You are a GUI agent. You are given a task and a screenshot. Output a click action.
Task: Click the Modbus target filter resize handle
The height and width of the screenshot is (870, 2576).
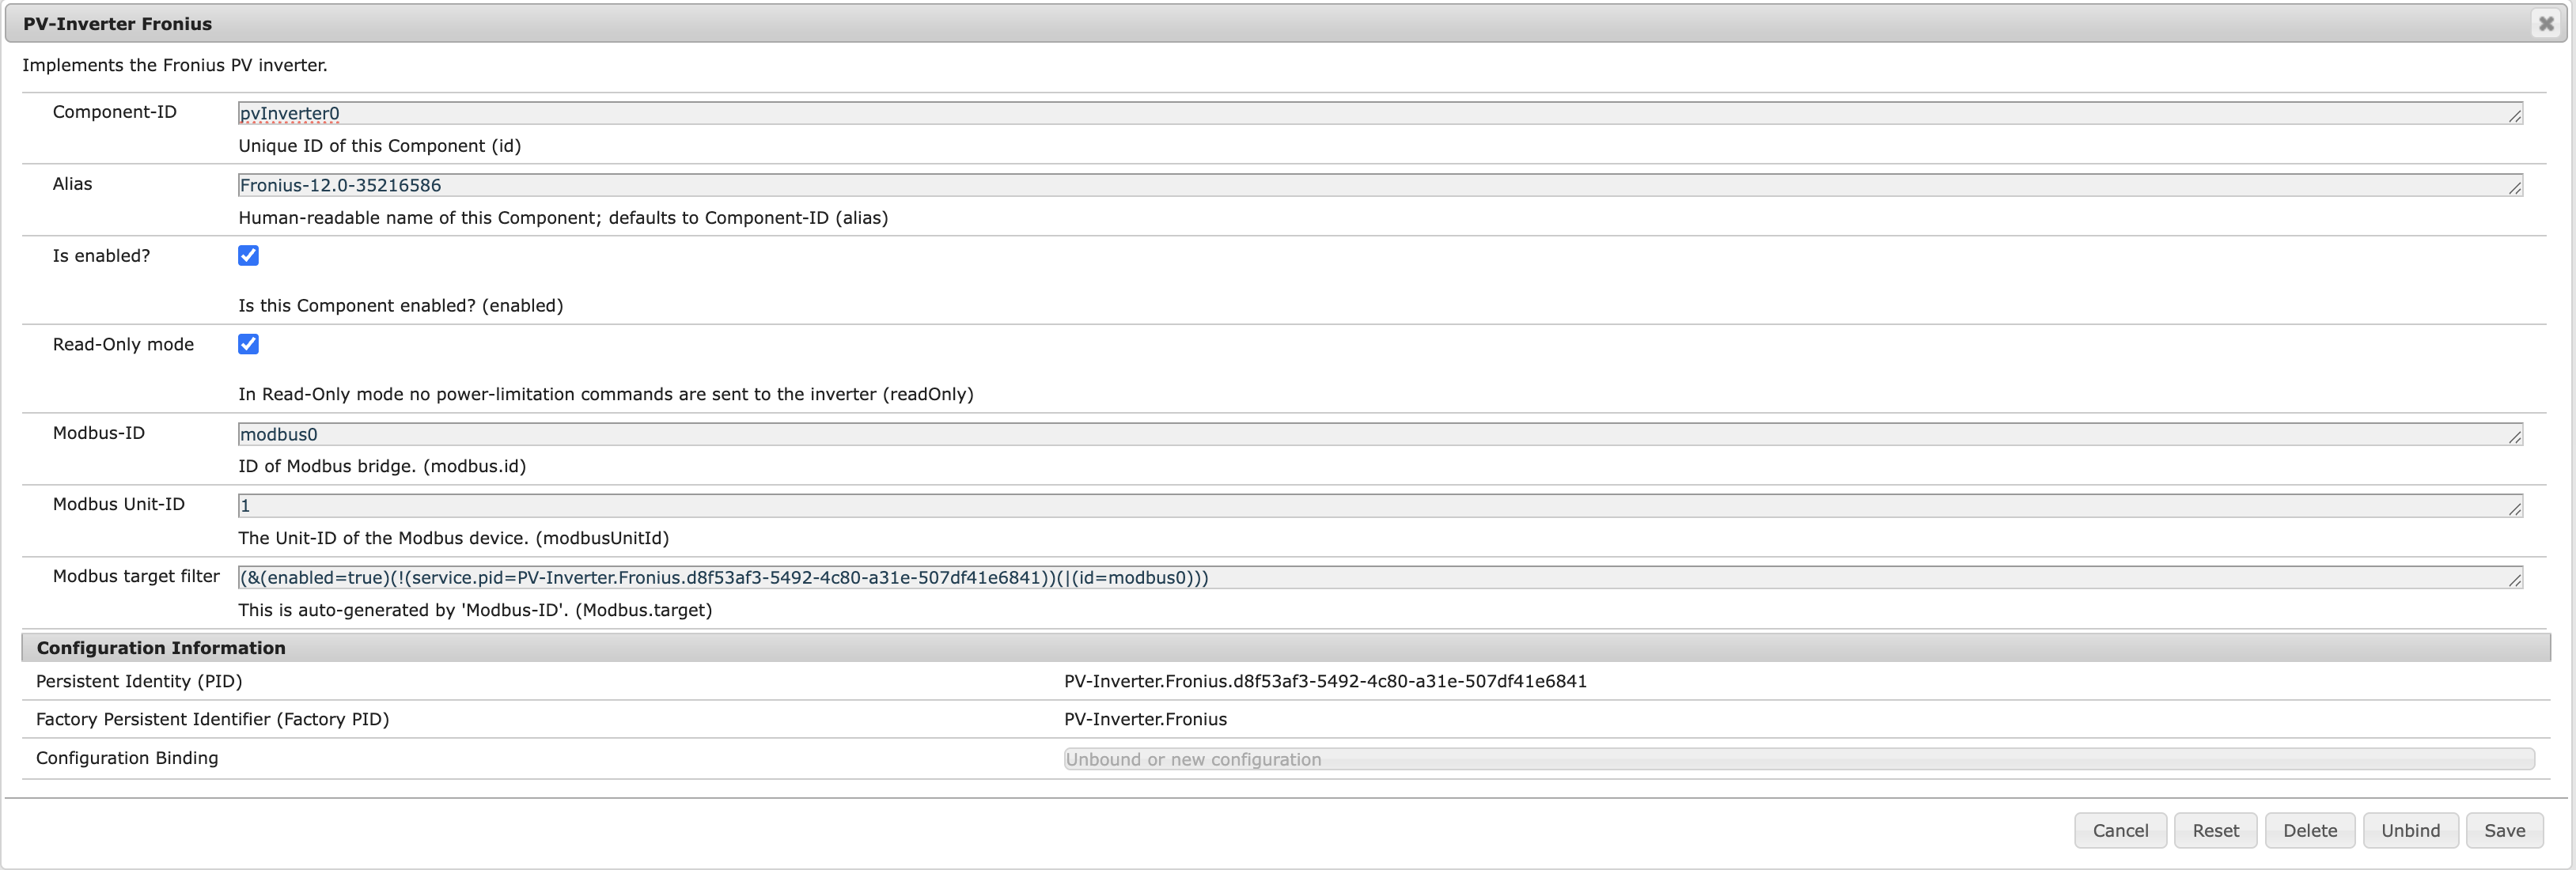[x=2515, y=582]
